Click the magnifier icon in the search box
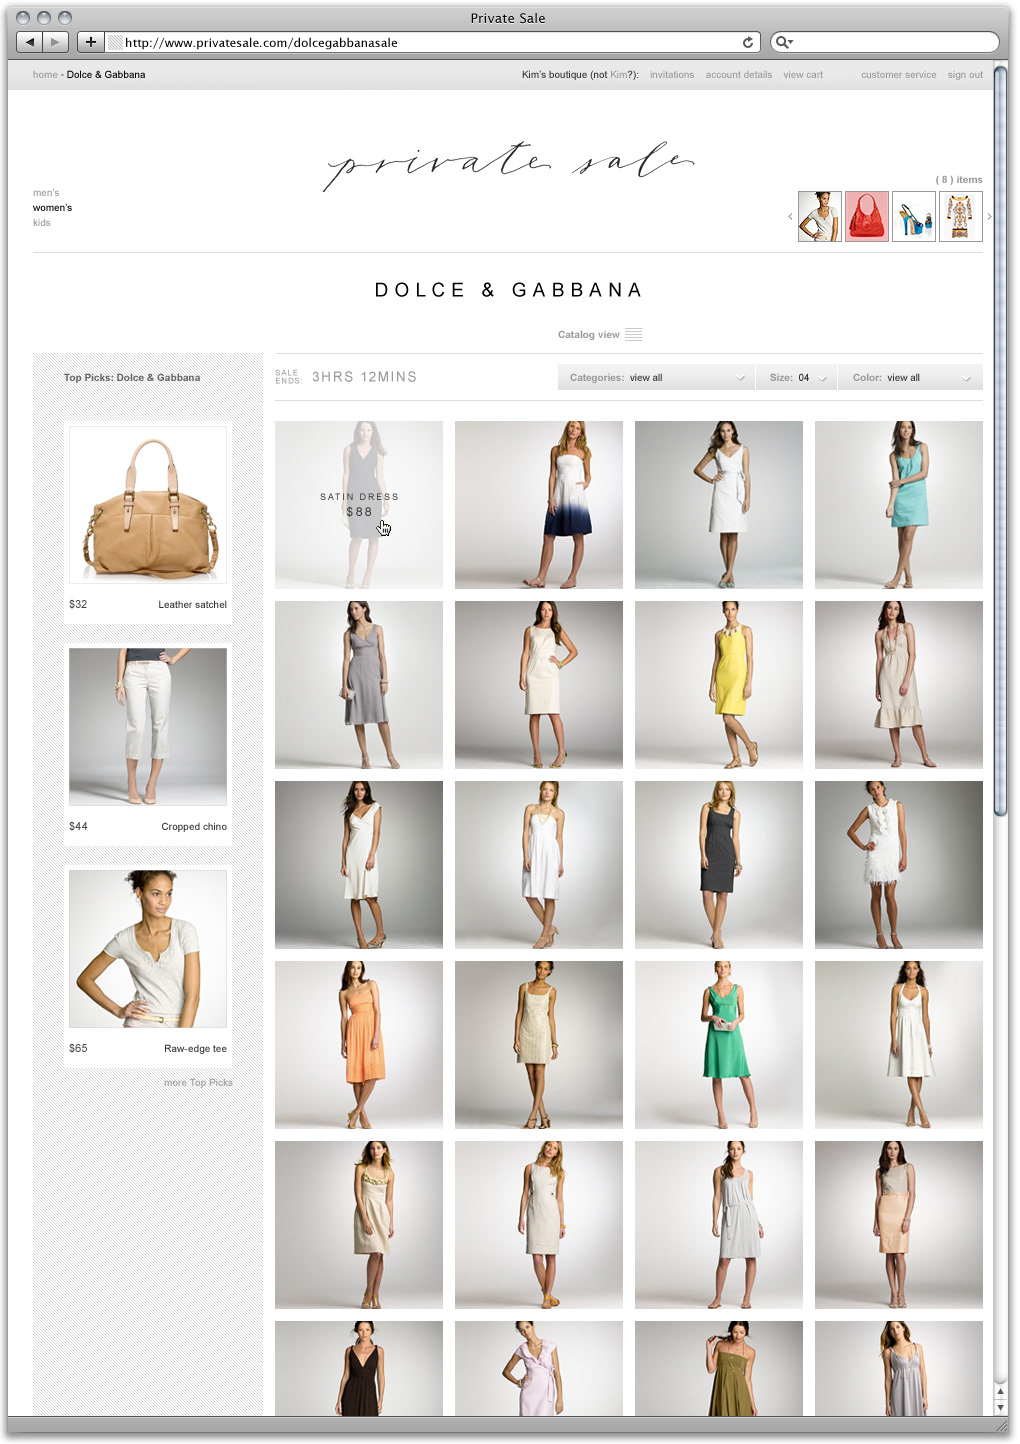This screenshot has width=1020, height=1444. [x=783, y=42]
